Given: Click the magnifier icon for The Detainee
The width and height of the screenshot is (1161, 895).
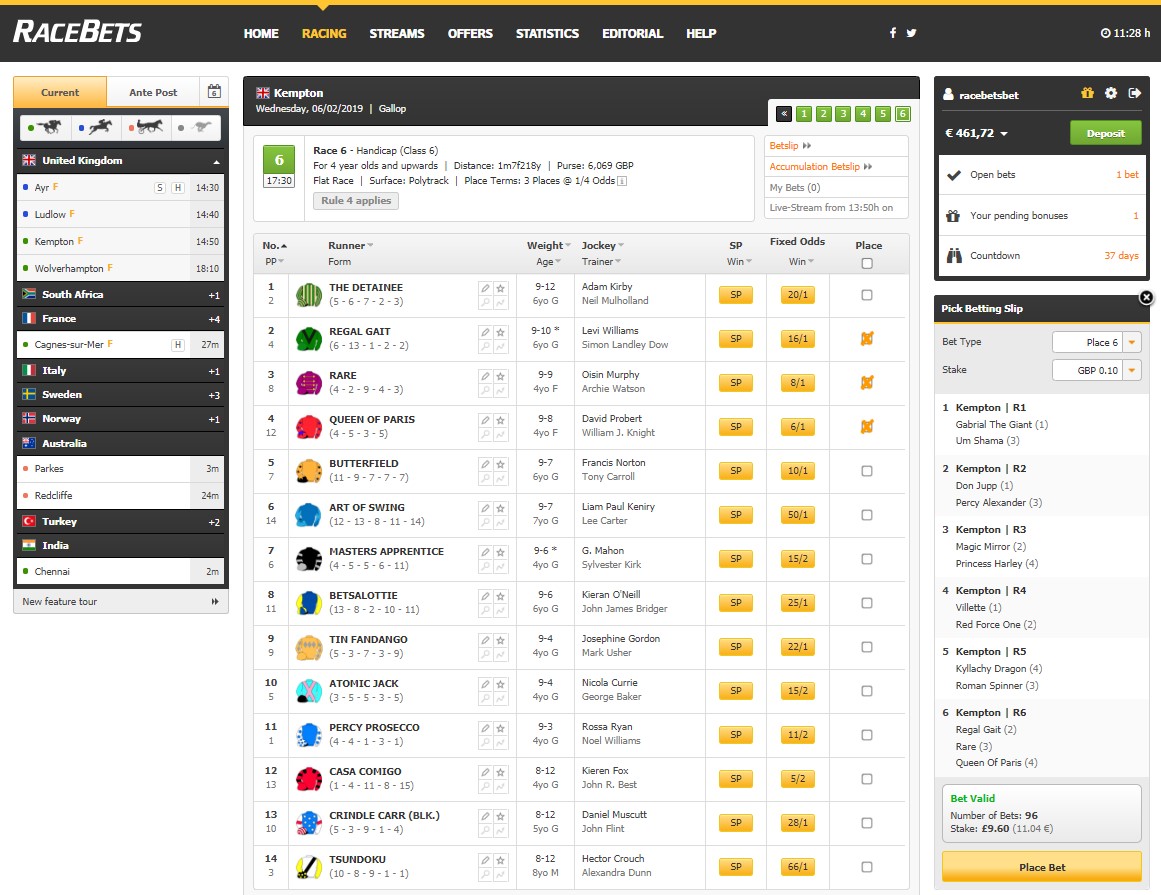Looking at the screenshot, I should pos(485,302).
